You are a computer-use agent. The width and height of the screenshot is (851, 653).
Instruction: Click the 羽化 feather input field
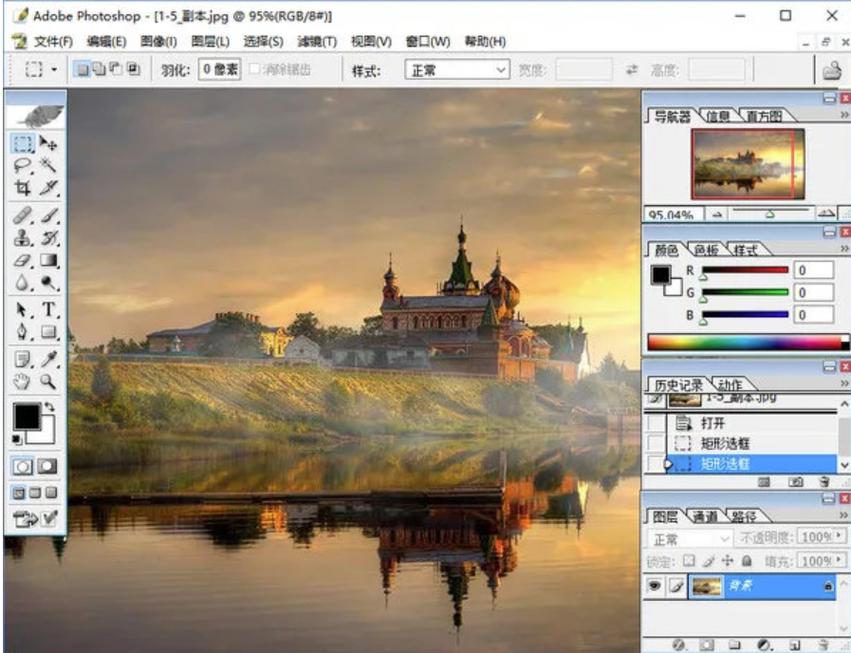218,70
